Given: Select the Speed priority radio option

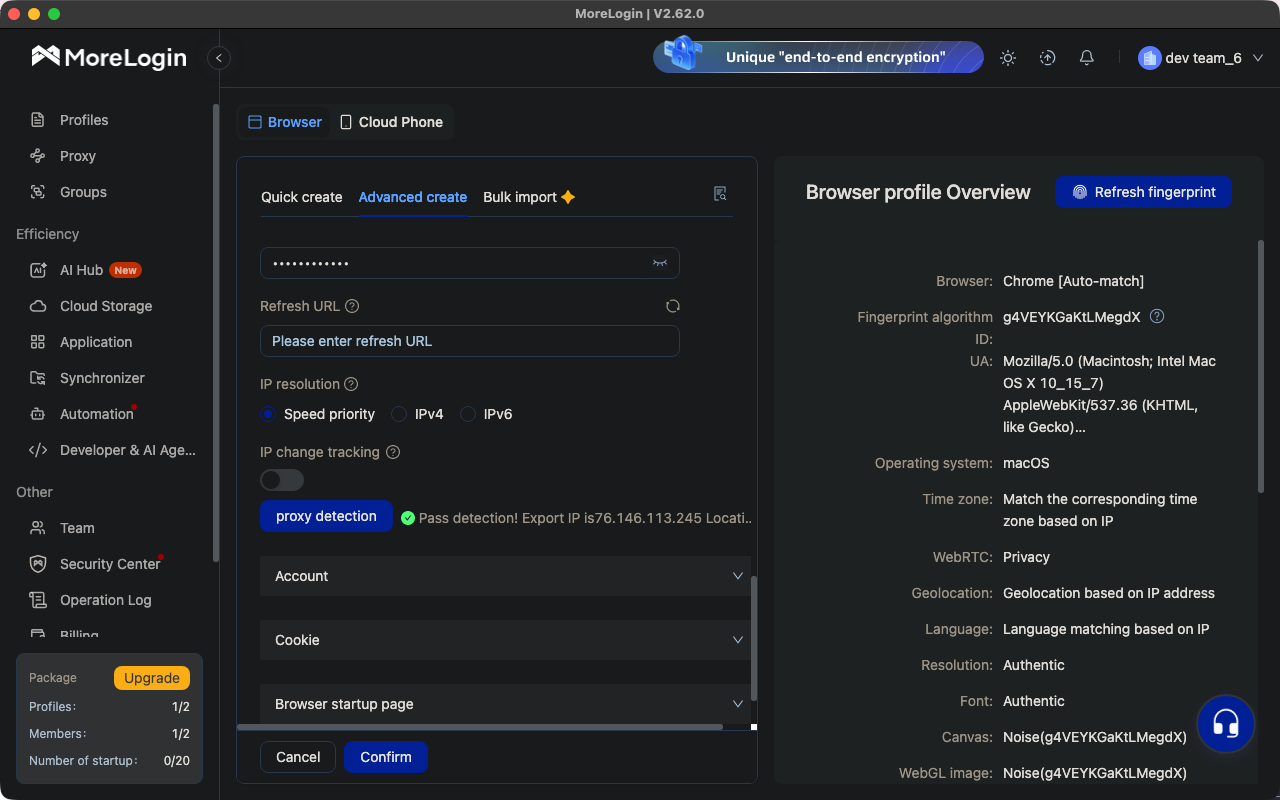Looking at the screenshot, I should (x=268, y=414).
